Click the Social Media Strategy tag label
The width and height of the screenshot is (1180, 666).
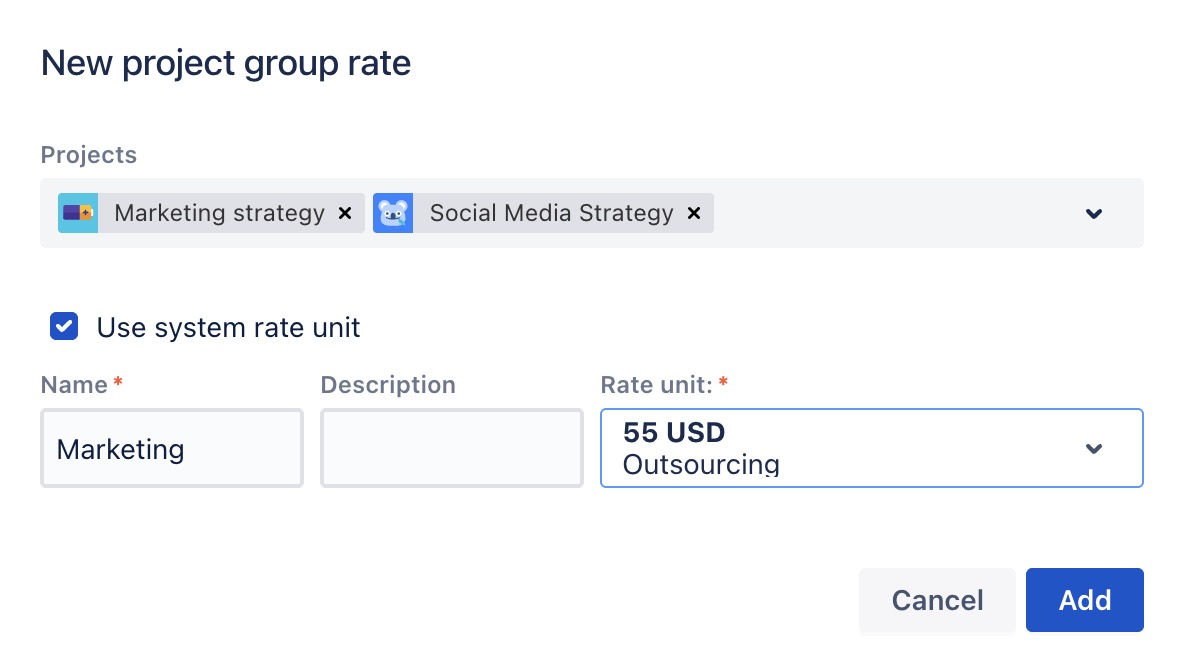(551, 213)
